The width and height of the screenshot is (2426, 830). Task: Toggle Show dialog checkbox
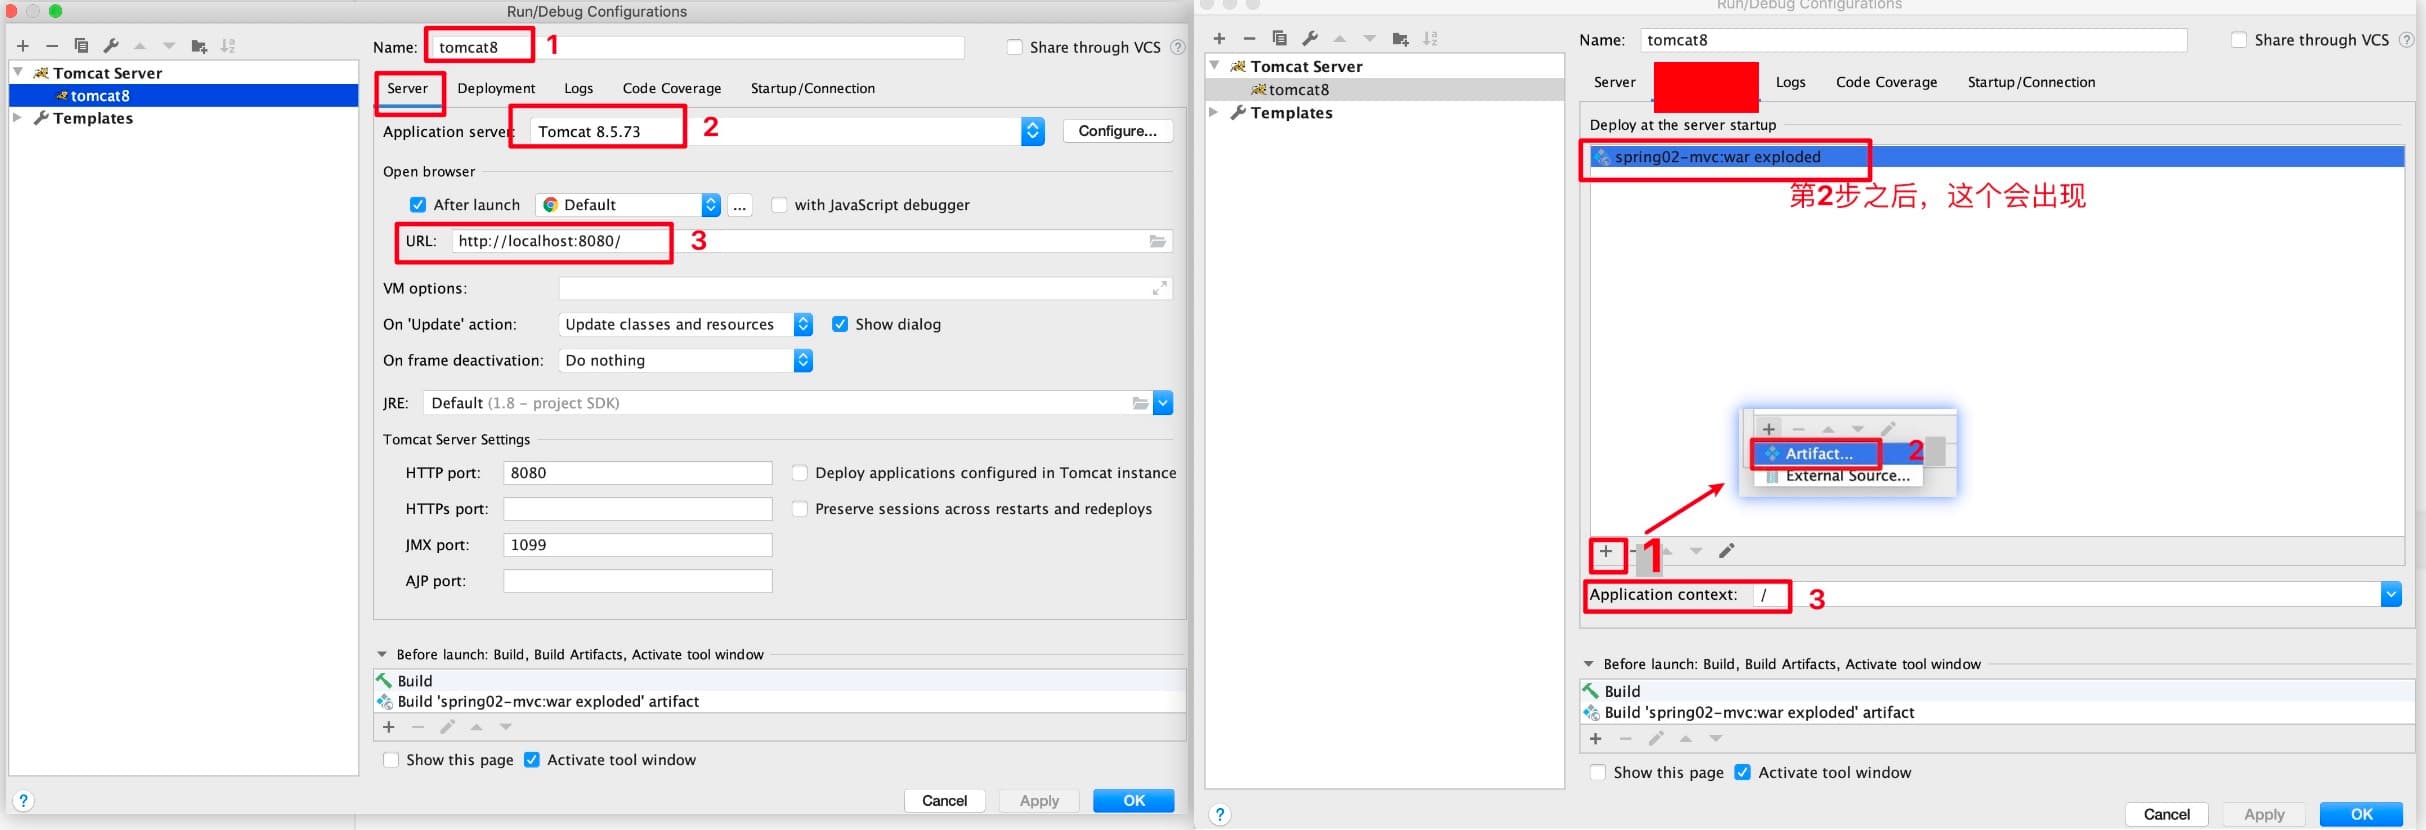click(840, 324)
